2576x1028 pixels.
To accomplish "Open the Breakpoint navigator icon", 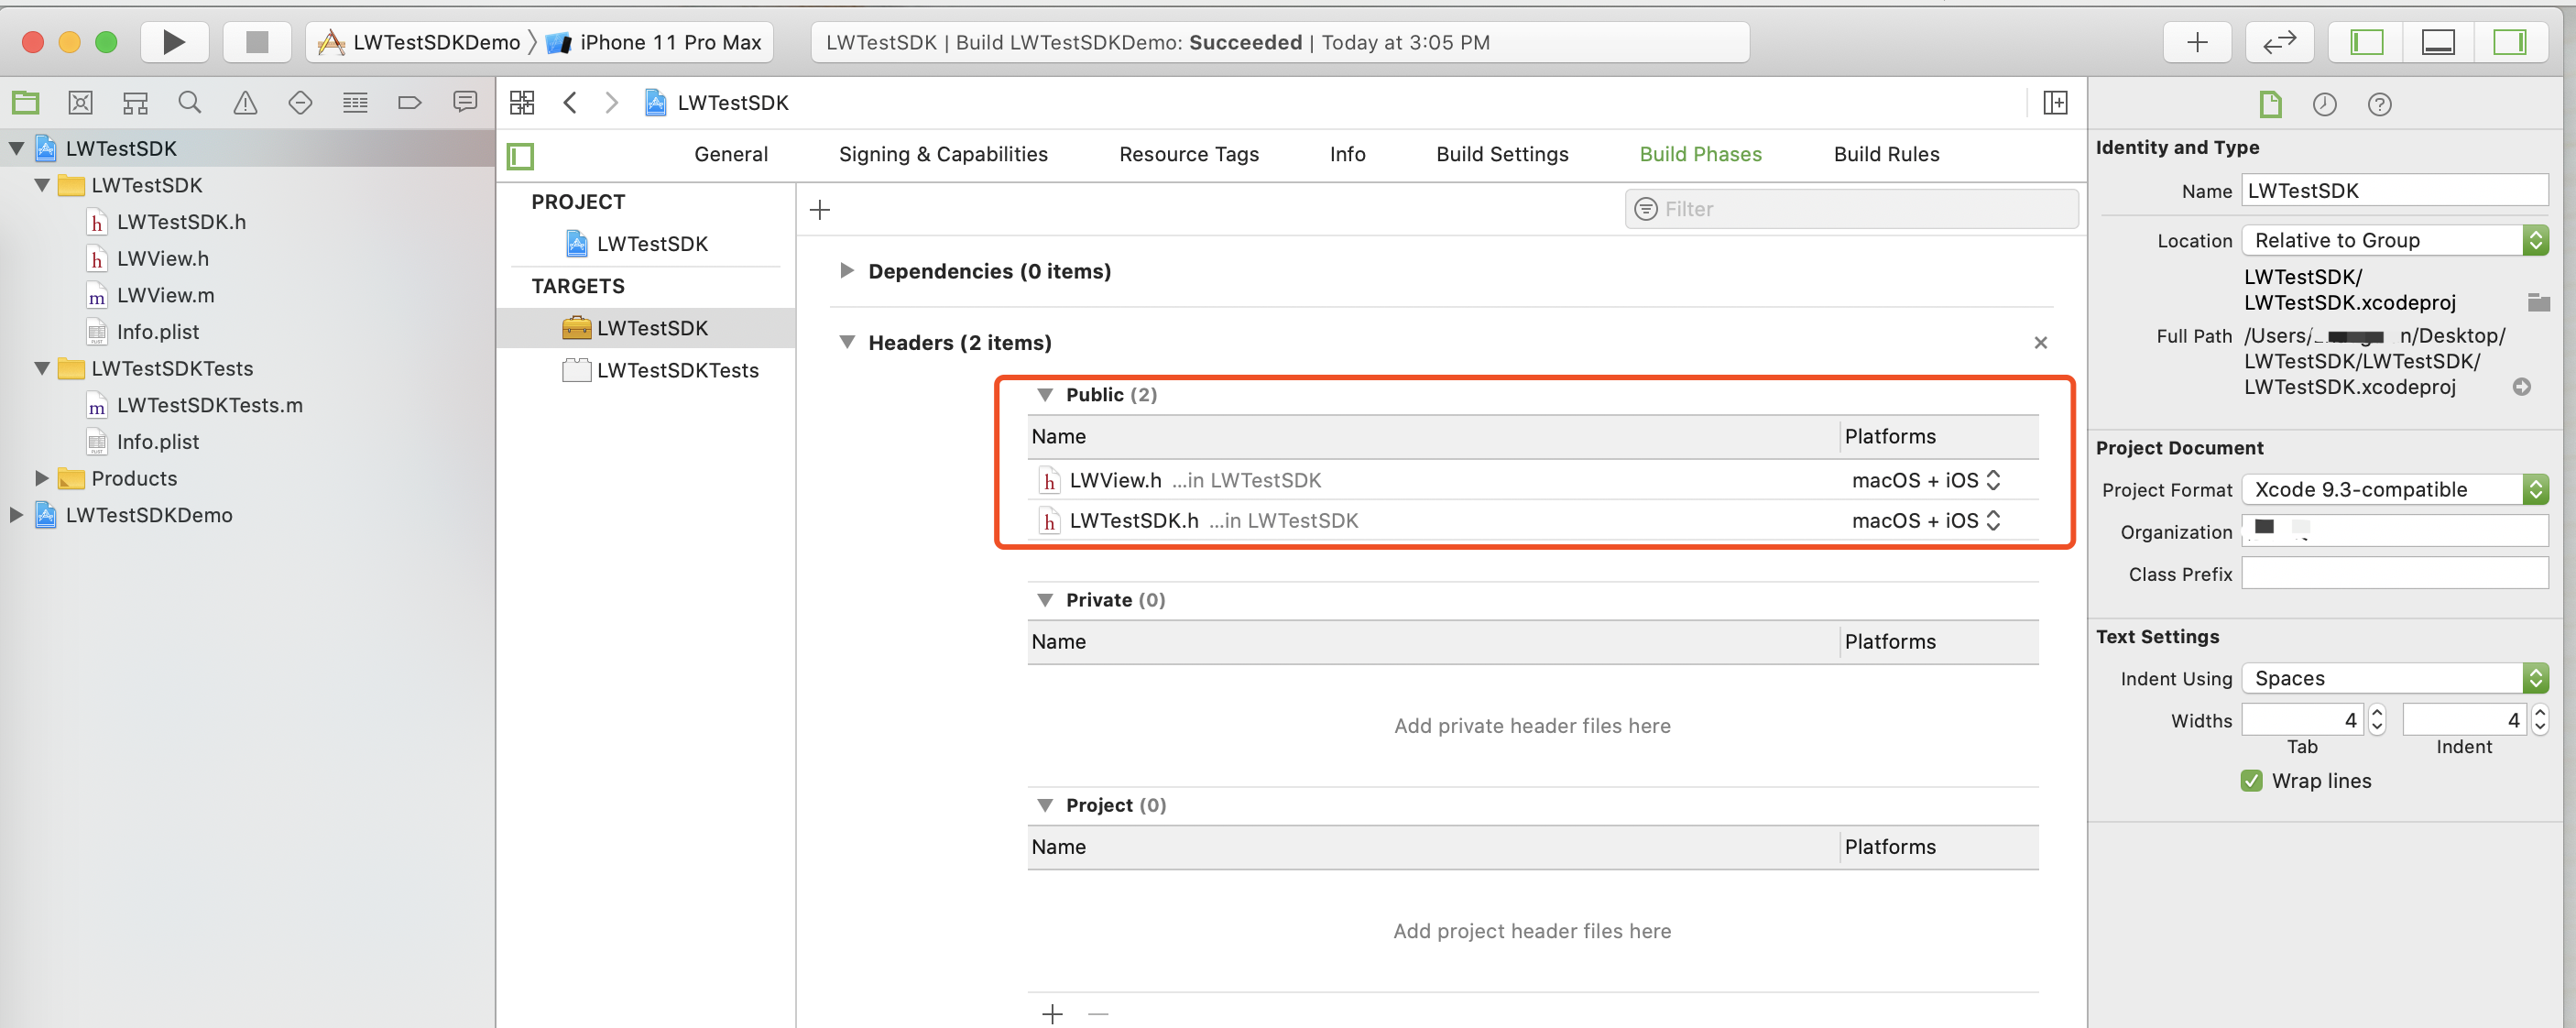I will click(409, 102).
